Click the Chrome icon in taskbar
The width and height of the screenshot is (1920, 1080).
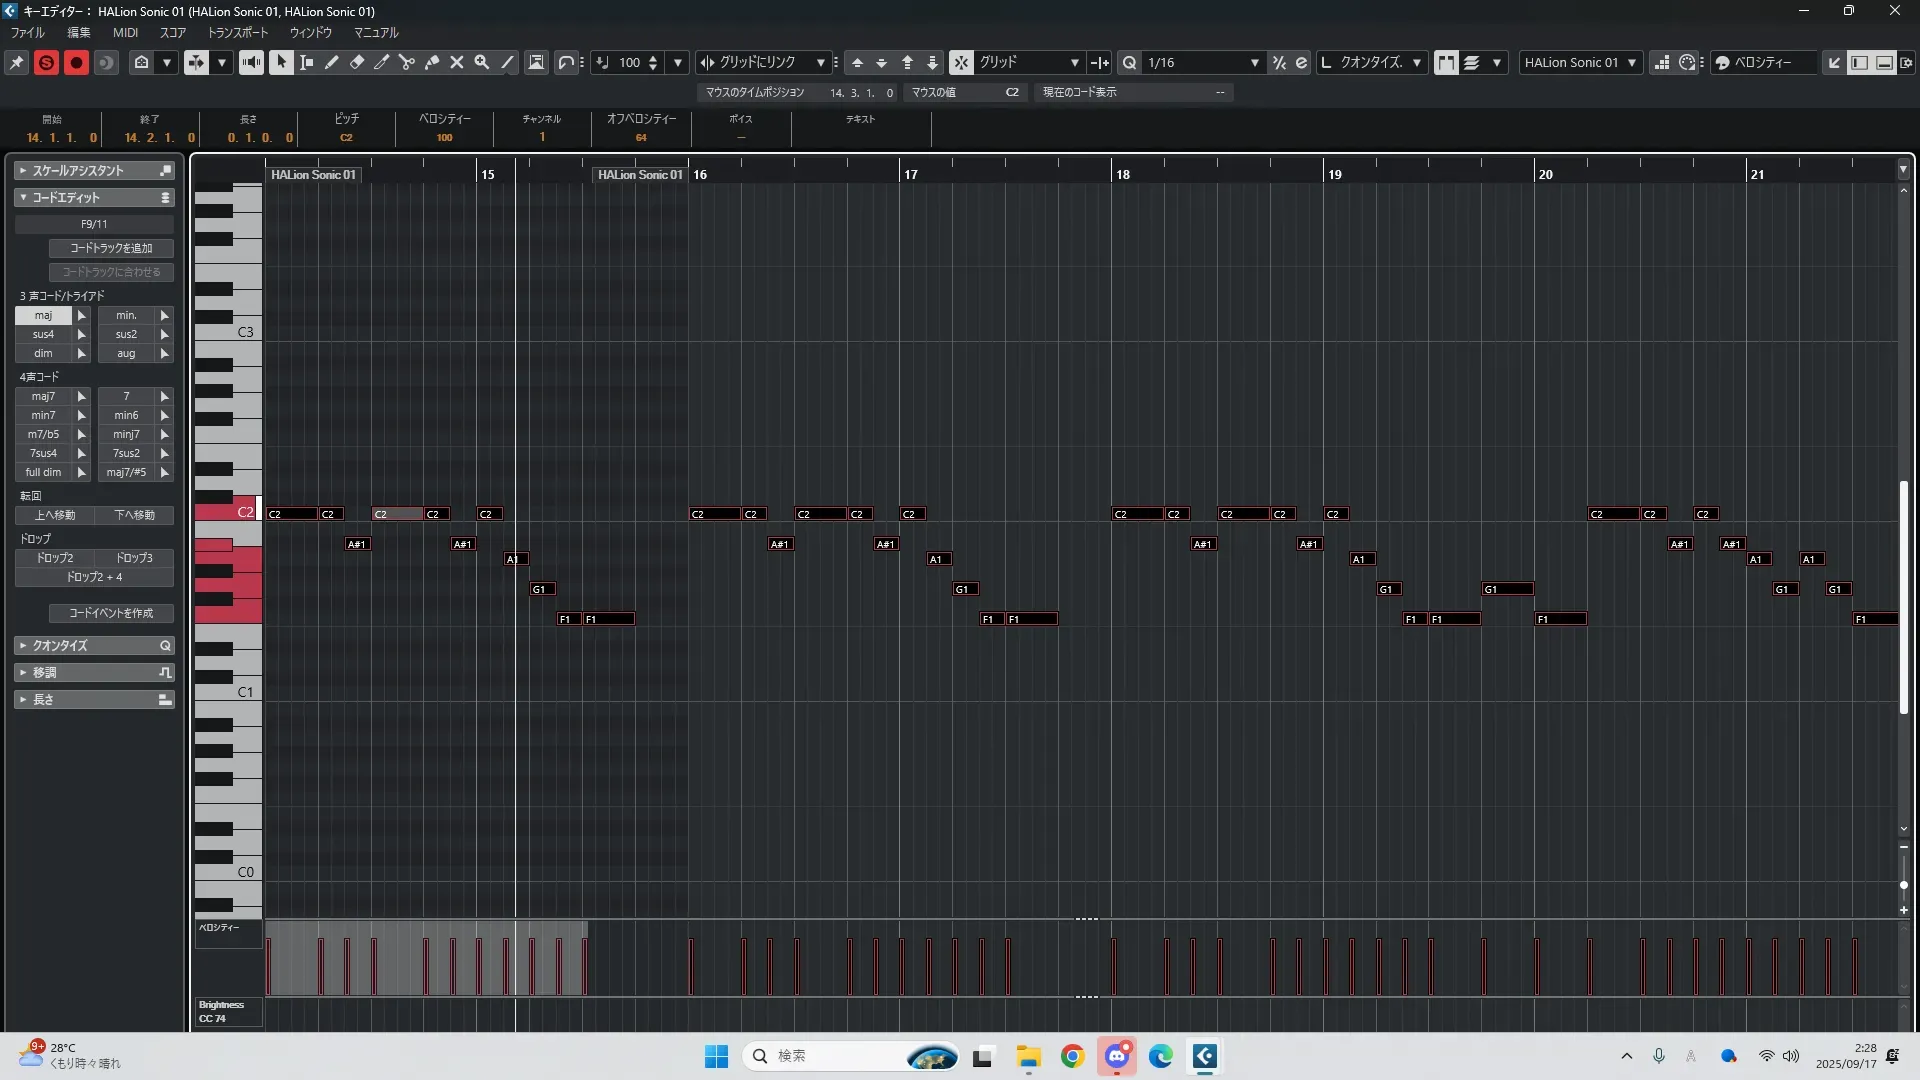tap(1072, 1056)
